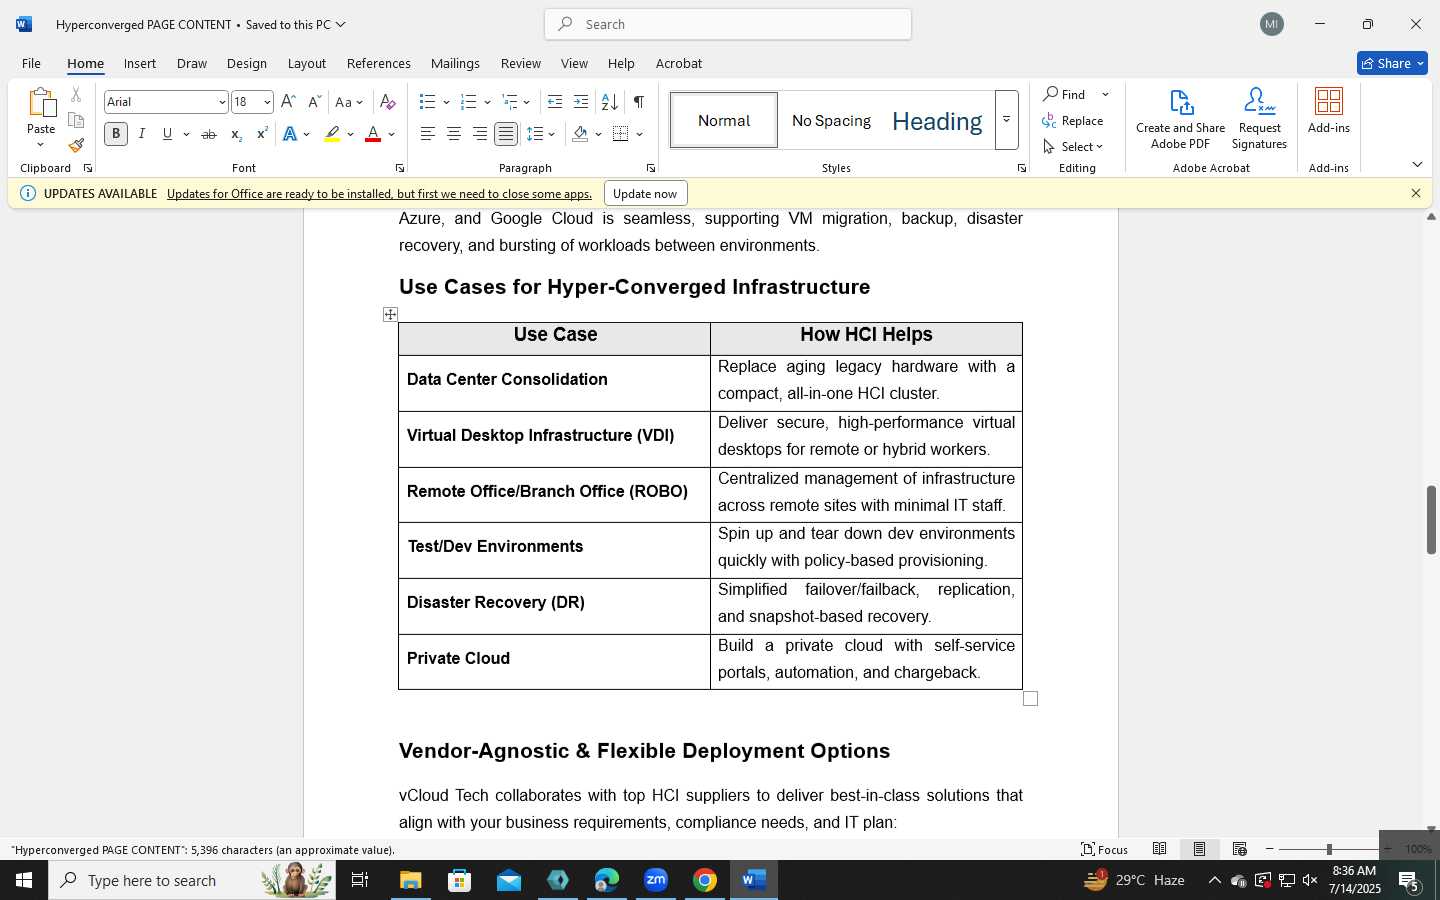Click the Search box in title bar
The image size is (1440, 900).
pos(728,24)
